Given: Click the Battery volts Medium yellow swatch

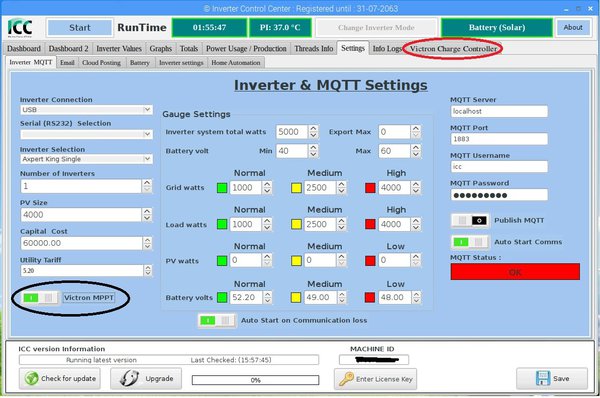Looking at the screenshot, I should coord(296,297).
